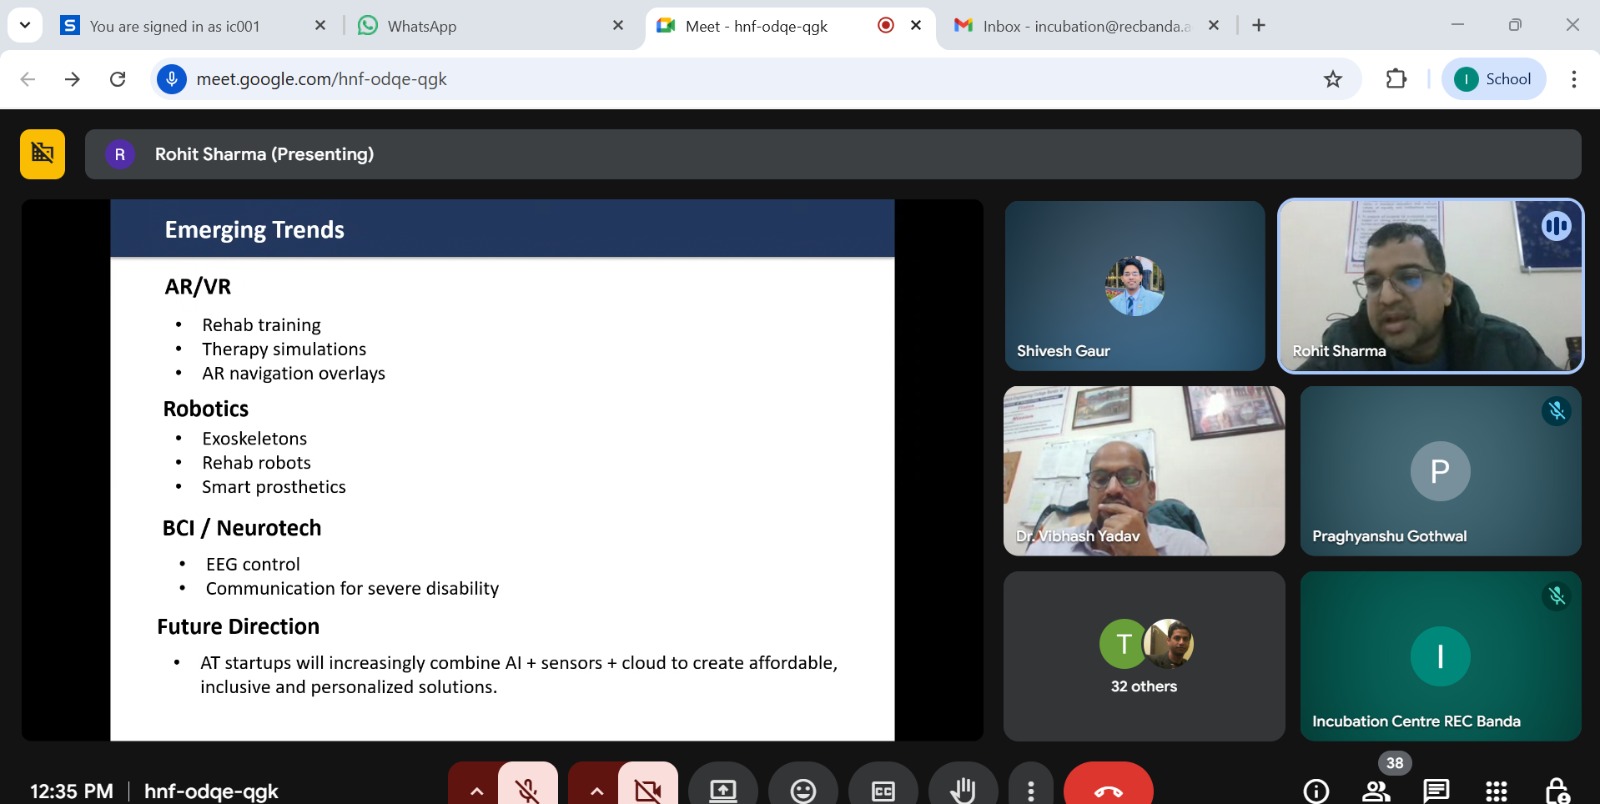1600x804 pixels.
Task: Open the activities grid icon
Action: point(1496,791)
